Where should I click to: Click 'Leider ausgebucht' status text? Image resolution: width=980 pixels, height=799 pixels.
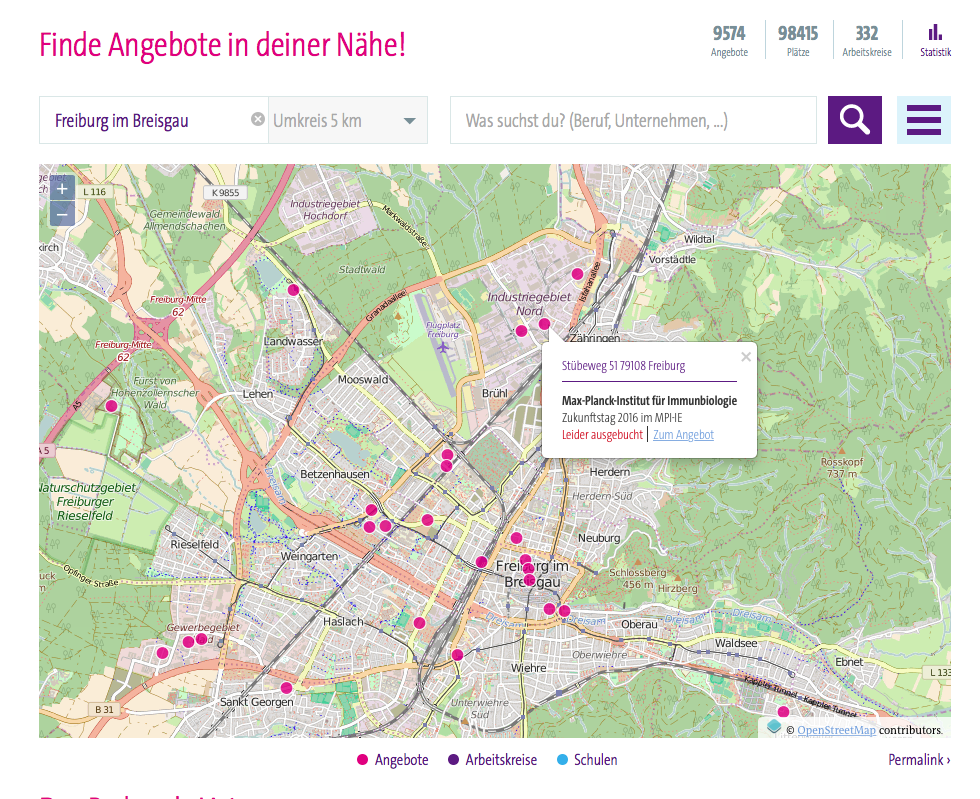coord(602,435)
